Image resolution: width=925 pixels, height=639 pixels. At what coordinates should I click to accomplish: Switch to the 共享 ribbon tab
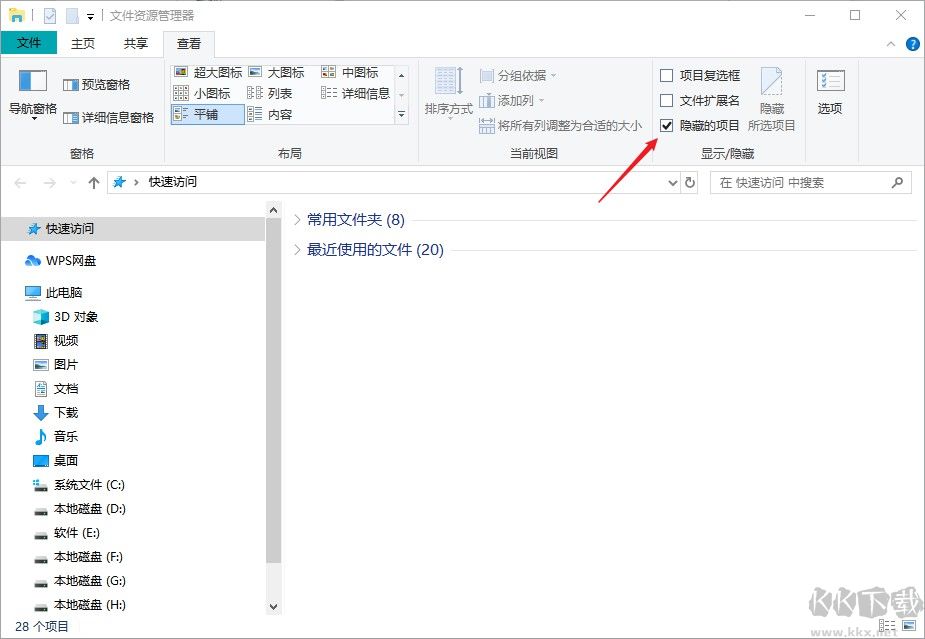(x=135, y=43)
